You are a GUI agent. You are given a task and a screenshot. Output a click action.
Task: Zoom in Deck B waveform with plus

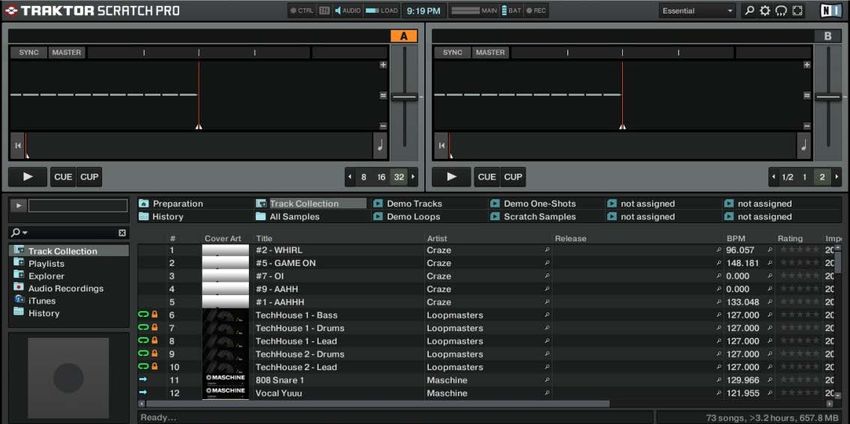point(807,65)
